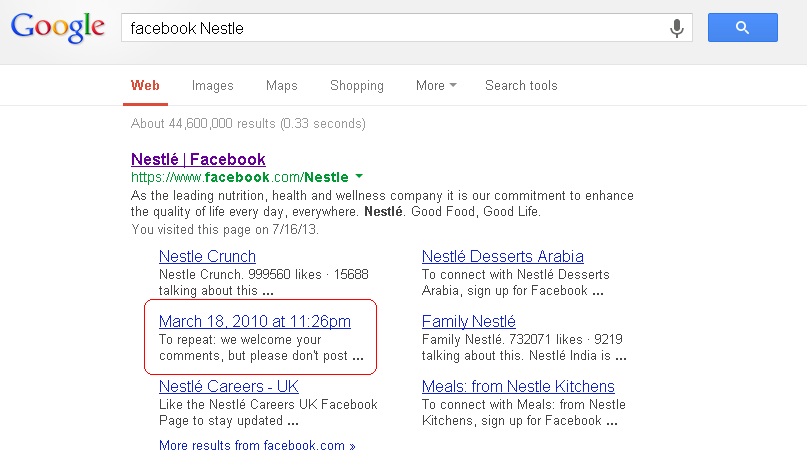Select the Web tab

coord(145,85)
